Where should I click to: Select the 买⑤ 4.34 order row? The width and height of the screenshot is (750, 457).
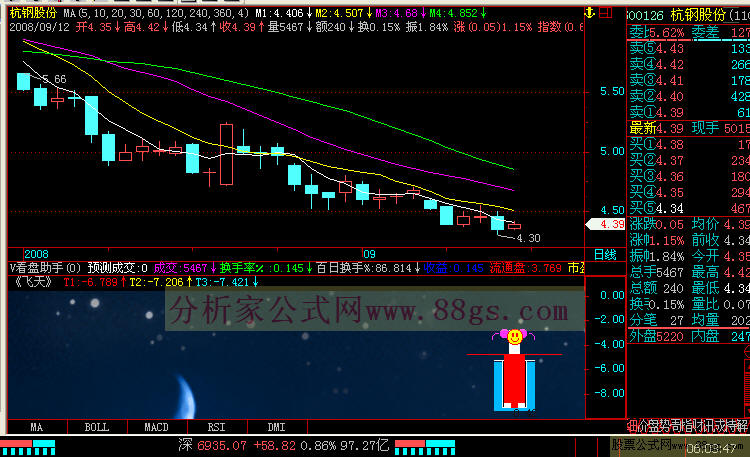coord(688,209)
